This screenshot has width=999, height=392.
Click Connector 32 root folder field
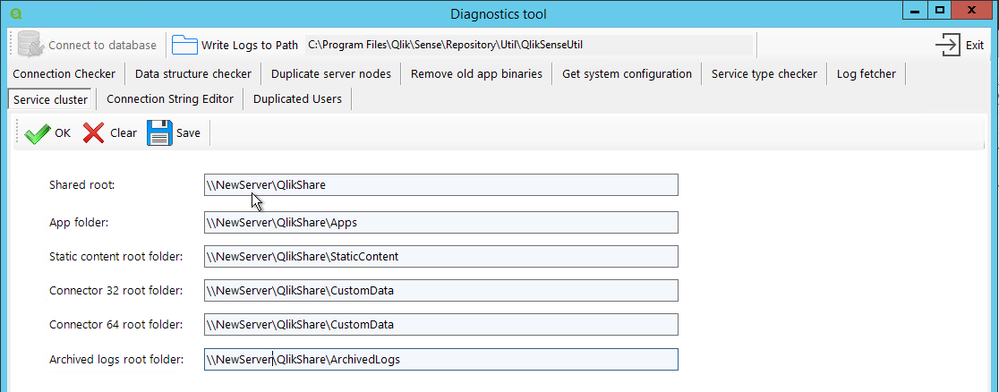coord(441,290)
